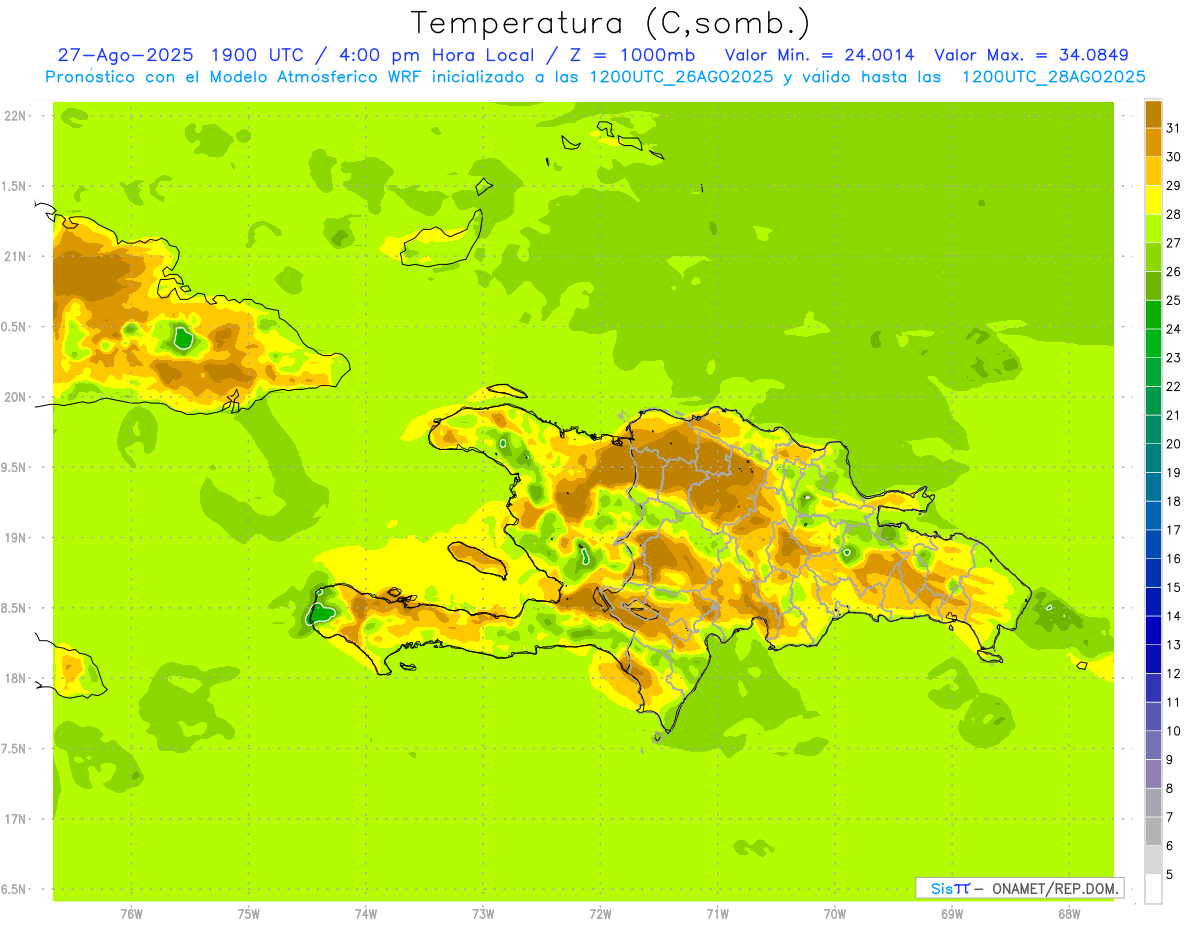Click the yellow swatch between 28 and 29
The image size is (1200, 927).
point(1153,200)
